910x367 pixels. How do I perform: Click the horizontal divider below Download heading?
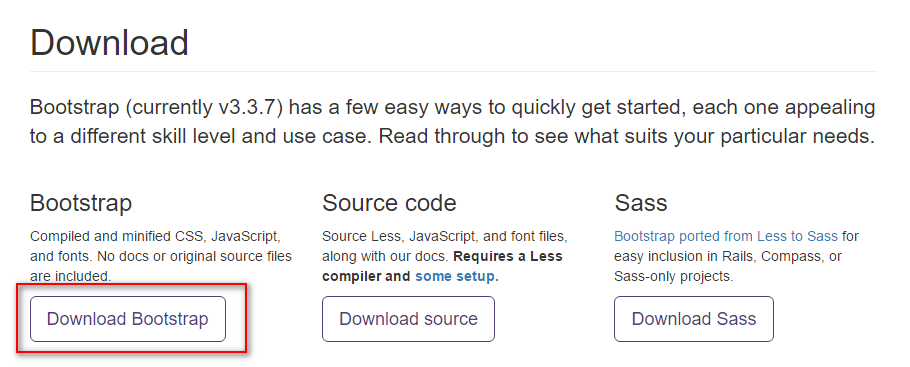click(x=453, y=72)
